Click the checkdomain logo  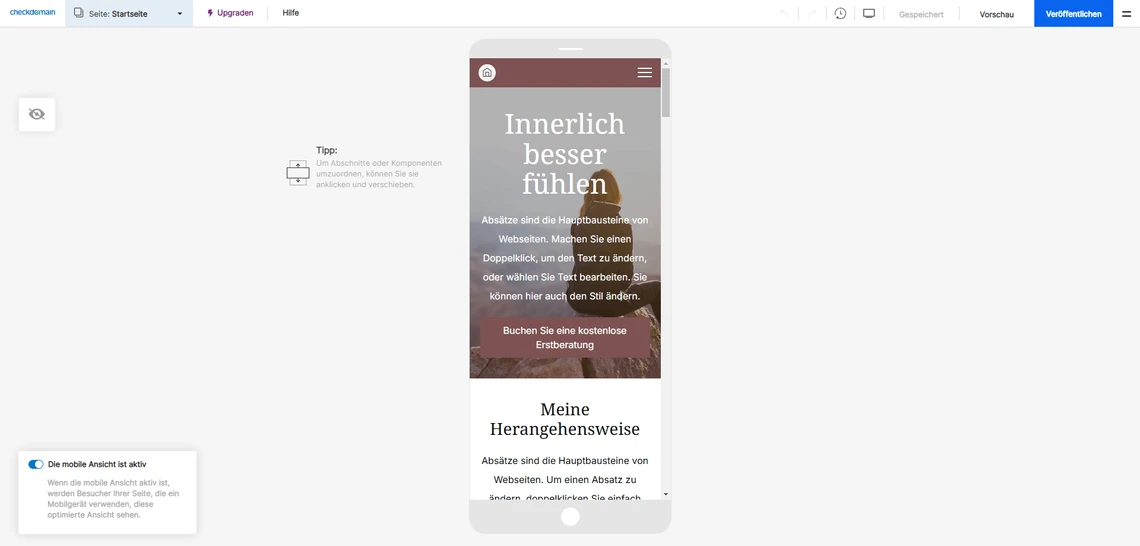pos(32,12)
